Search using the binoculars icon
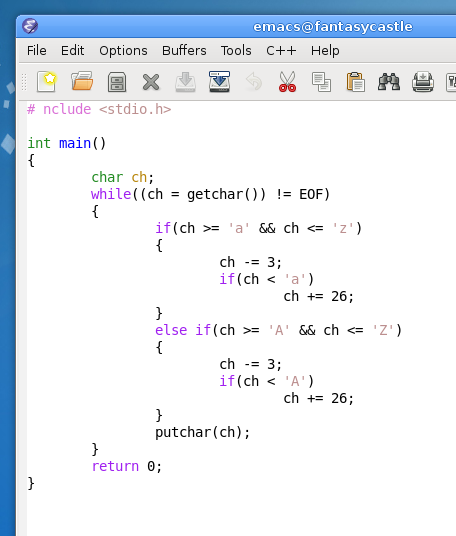The image size is (456, 536). (389, 82)
